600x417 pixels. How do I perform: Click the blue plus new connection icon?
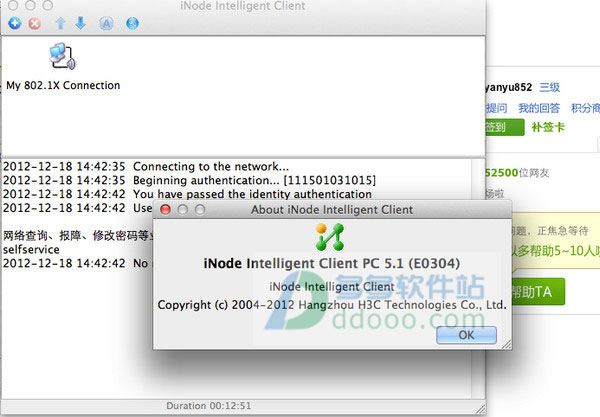tap(15, 23)
